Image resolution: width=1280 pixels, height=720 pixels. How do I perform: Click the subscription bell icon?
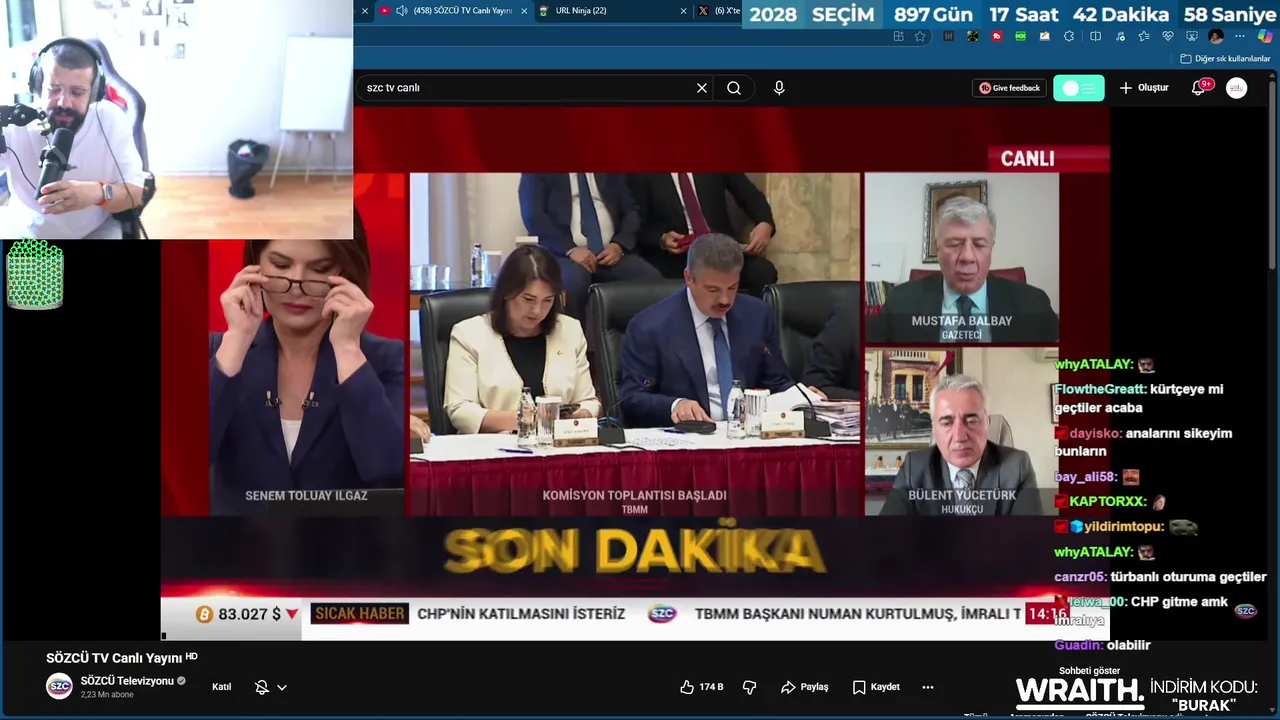click(x=261, y=687)
